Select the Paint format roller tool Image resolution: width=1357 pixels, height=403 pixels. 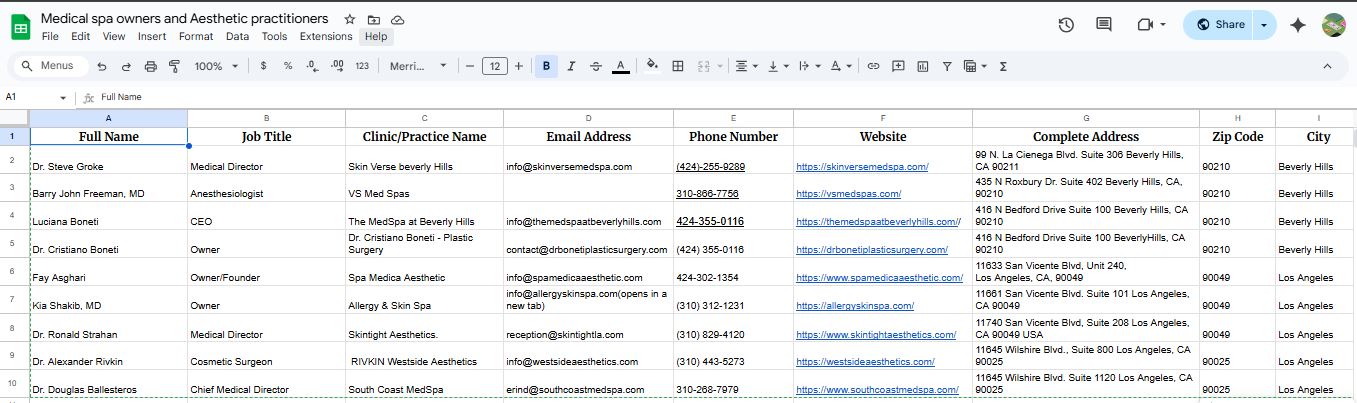[x=175, y=66]
